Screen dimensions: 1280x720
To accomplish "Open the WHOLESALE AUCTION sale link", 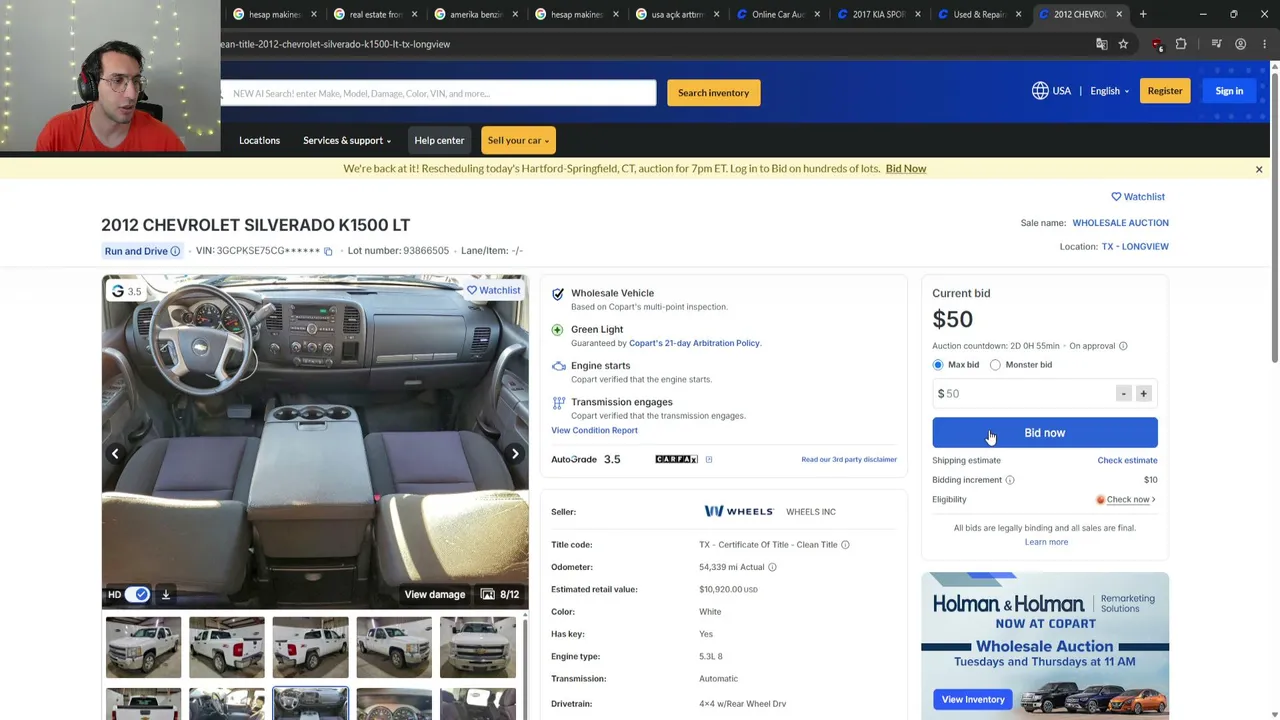I will click(1120, 223).
